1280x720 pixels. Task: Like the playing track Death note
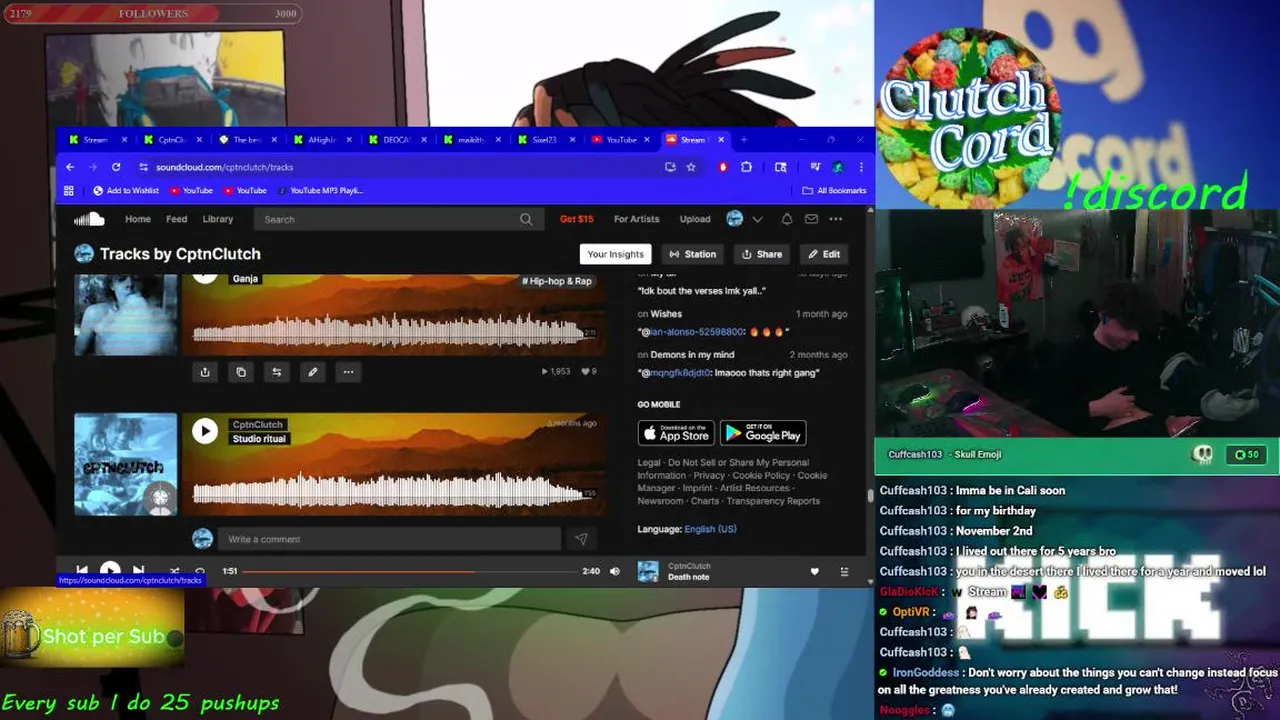[x=814, y=571]
